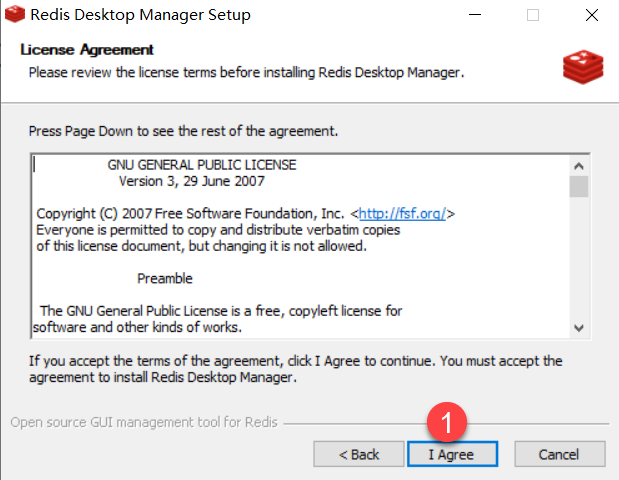
Task: Click the Redis icon in the title bar
Action: click(x=15, y=14)
